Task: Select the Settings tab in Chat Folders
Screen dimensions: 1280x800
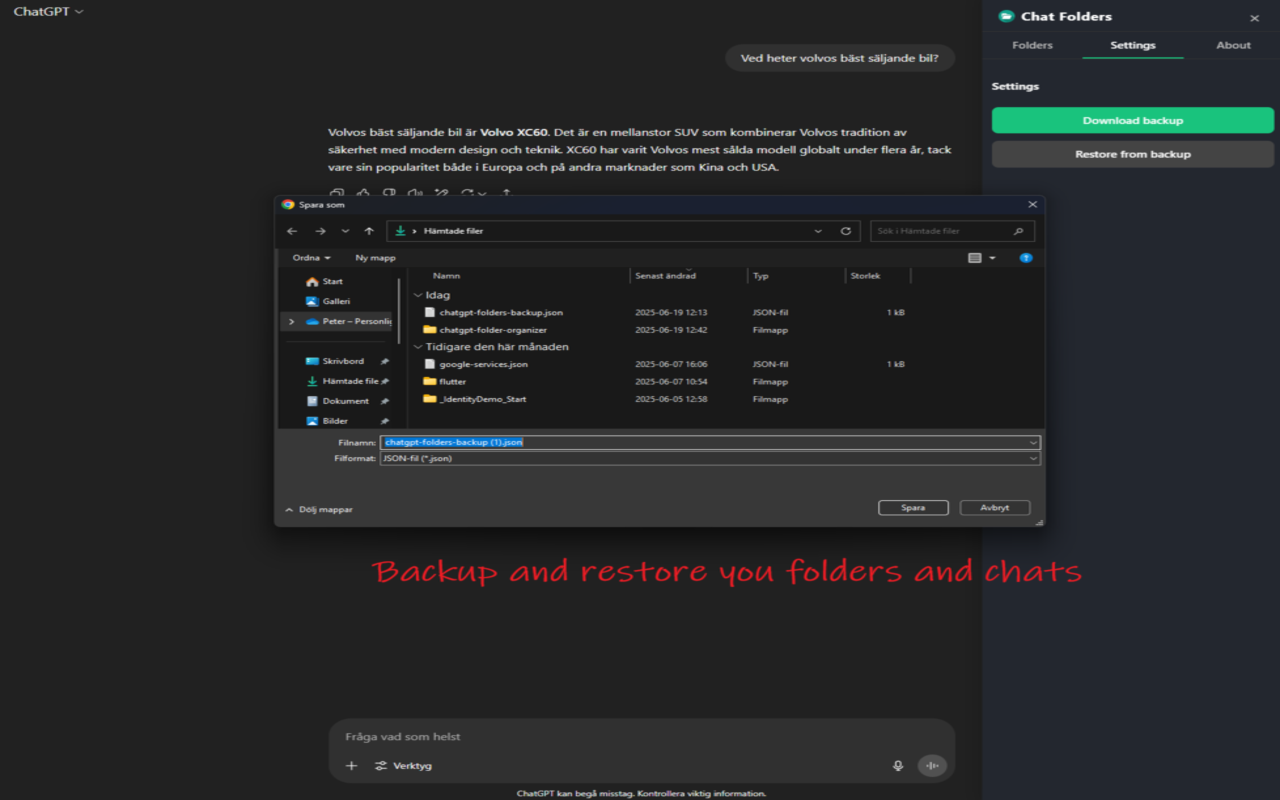Action: pos(1132,45)
